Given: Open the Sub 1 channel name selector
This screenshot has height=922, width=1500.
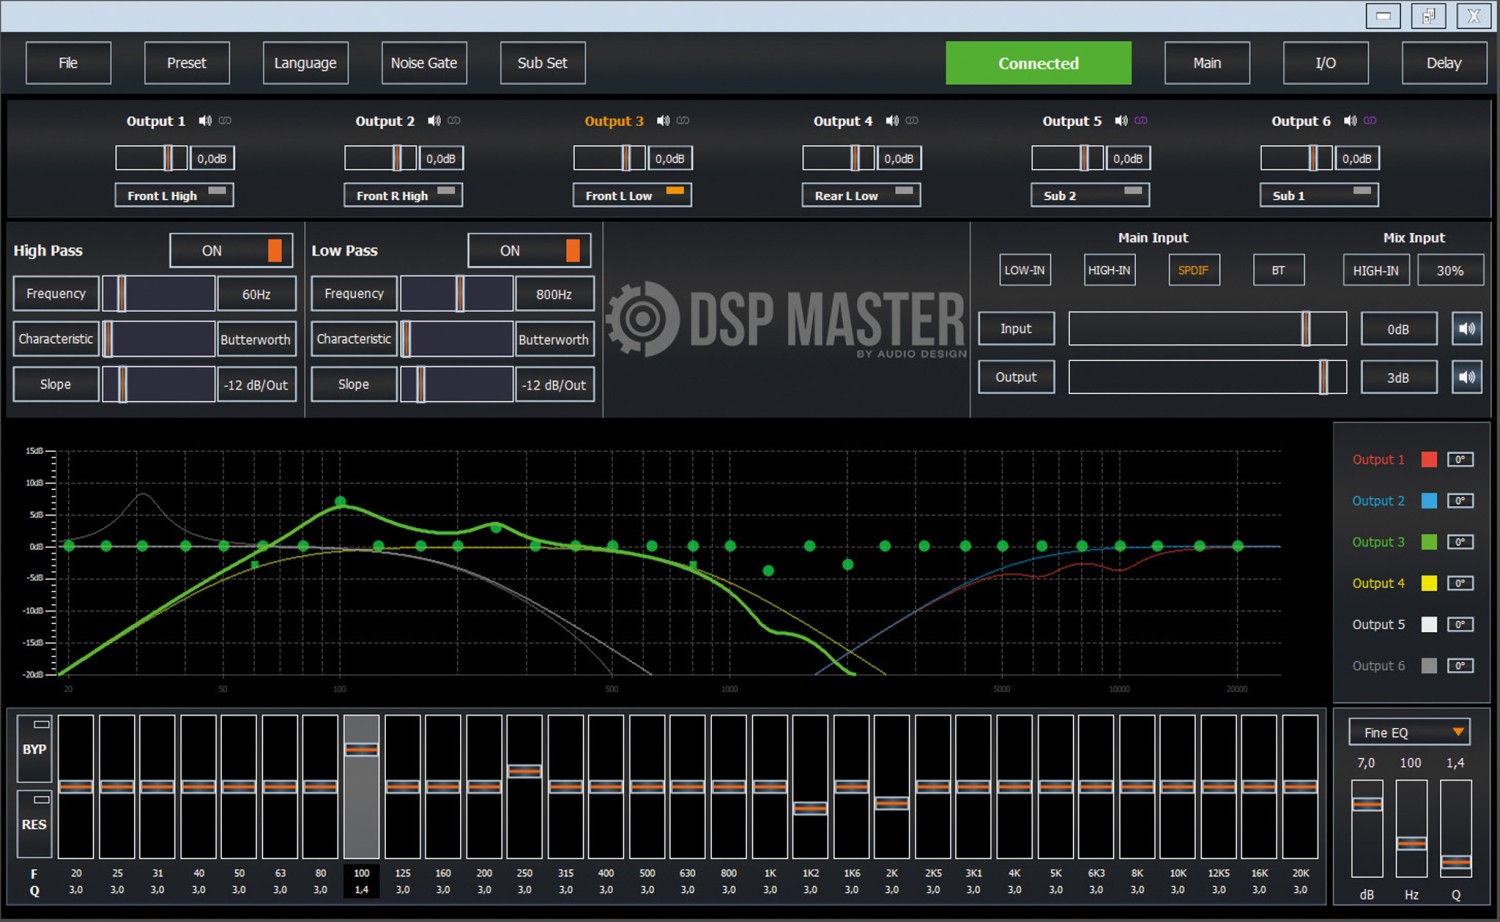Looking at the screenshot, I should (1318, 196).
